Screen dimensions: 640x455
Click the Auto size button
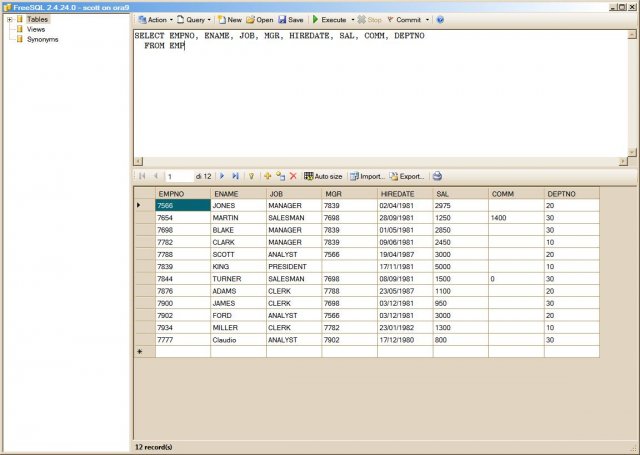(x=323, y=175)
